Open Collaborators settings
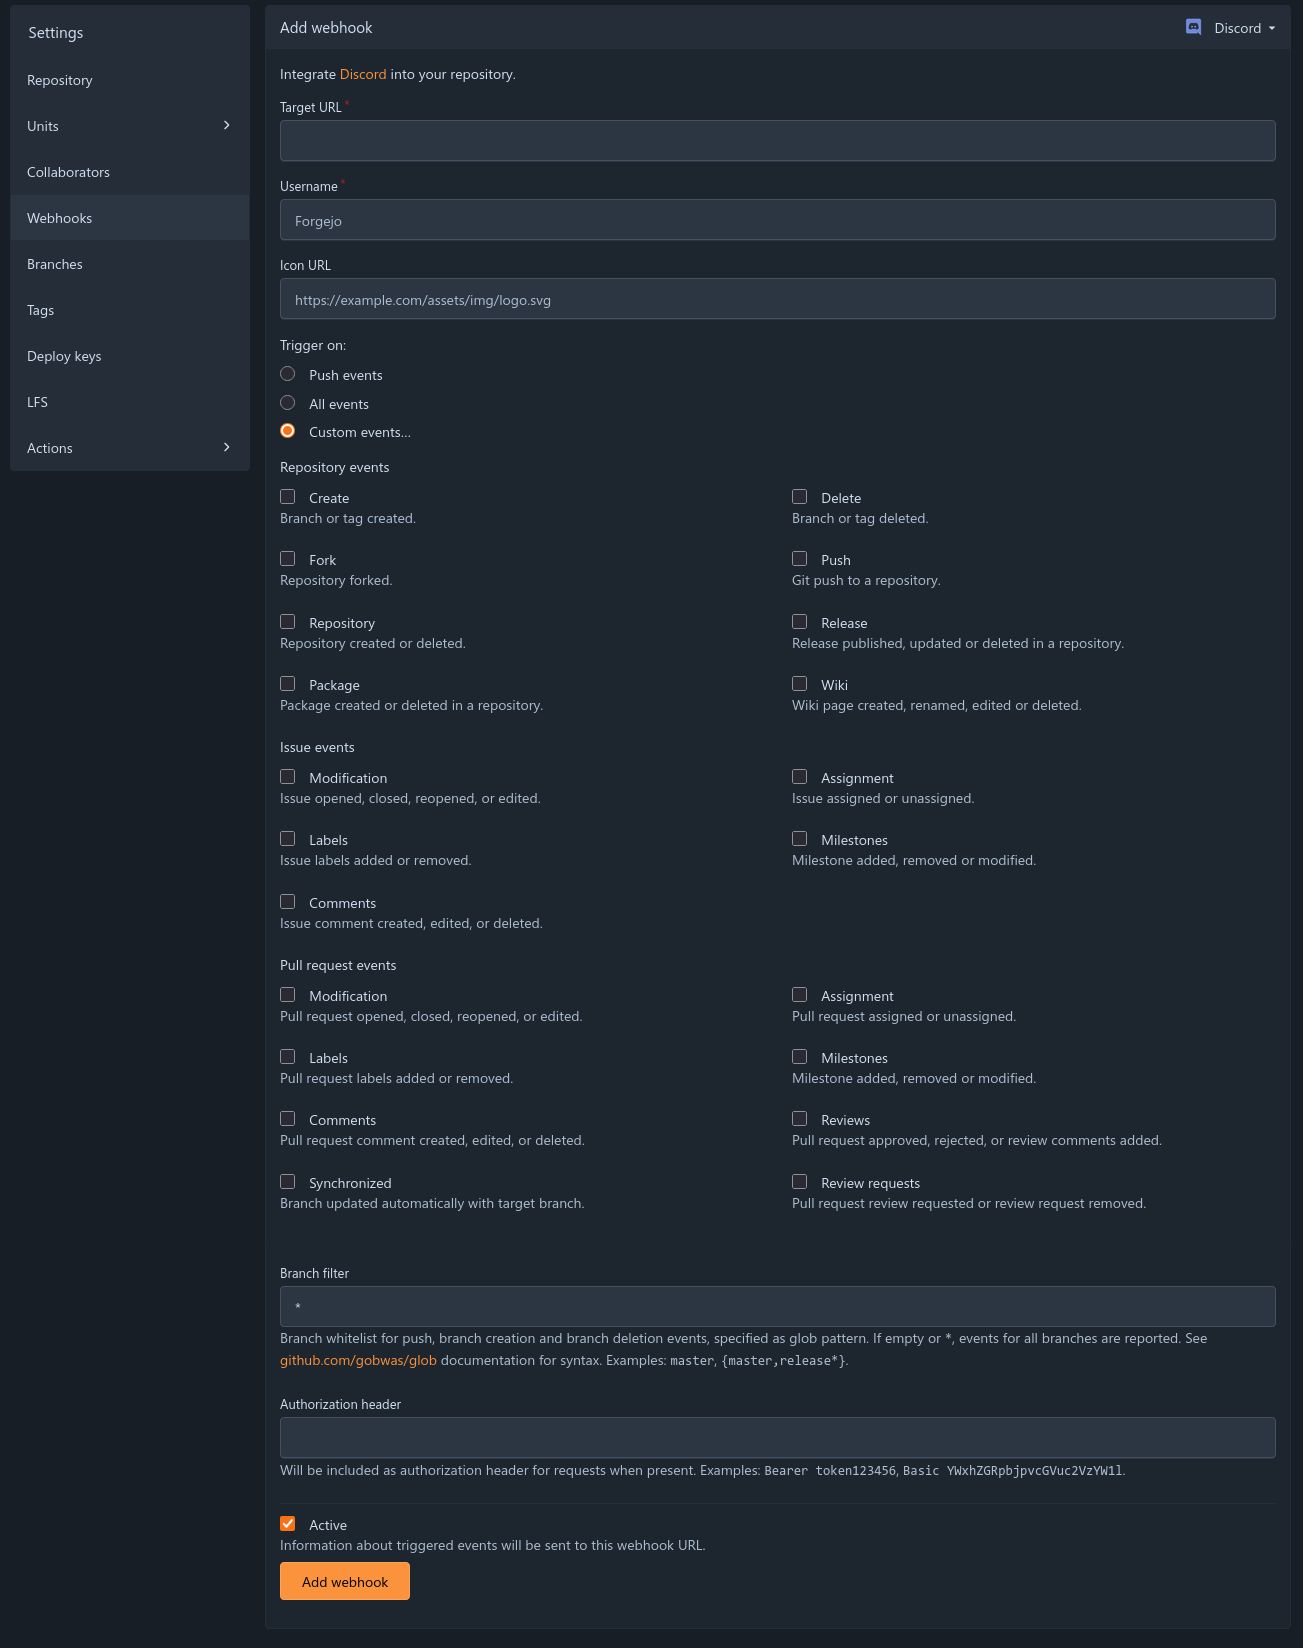The height and width of the screenshot is (1648, 1303). [130, 172]
